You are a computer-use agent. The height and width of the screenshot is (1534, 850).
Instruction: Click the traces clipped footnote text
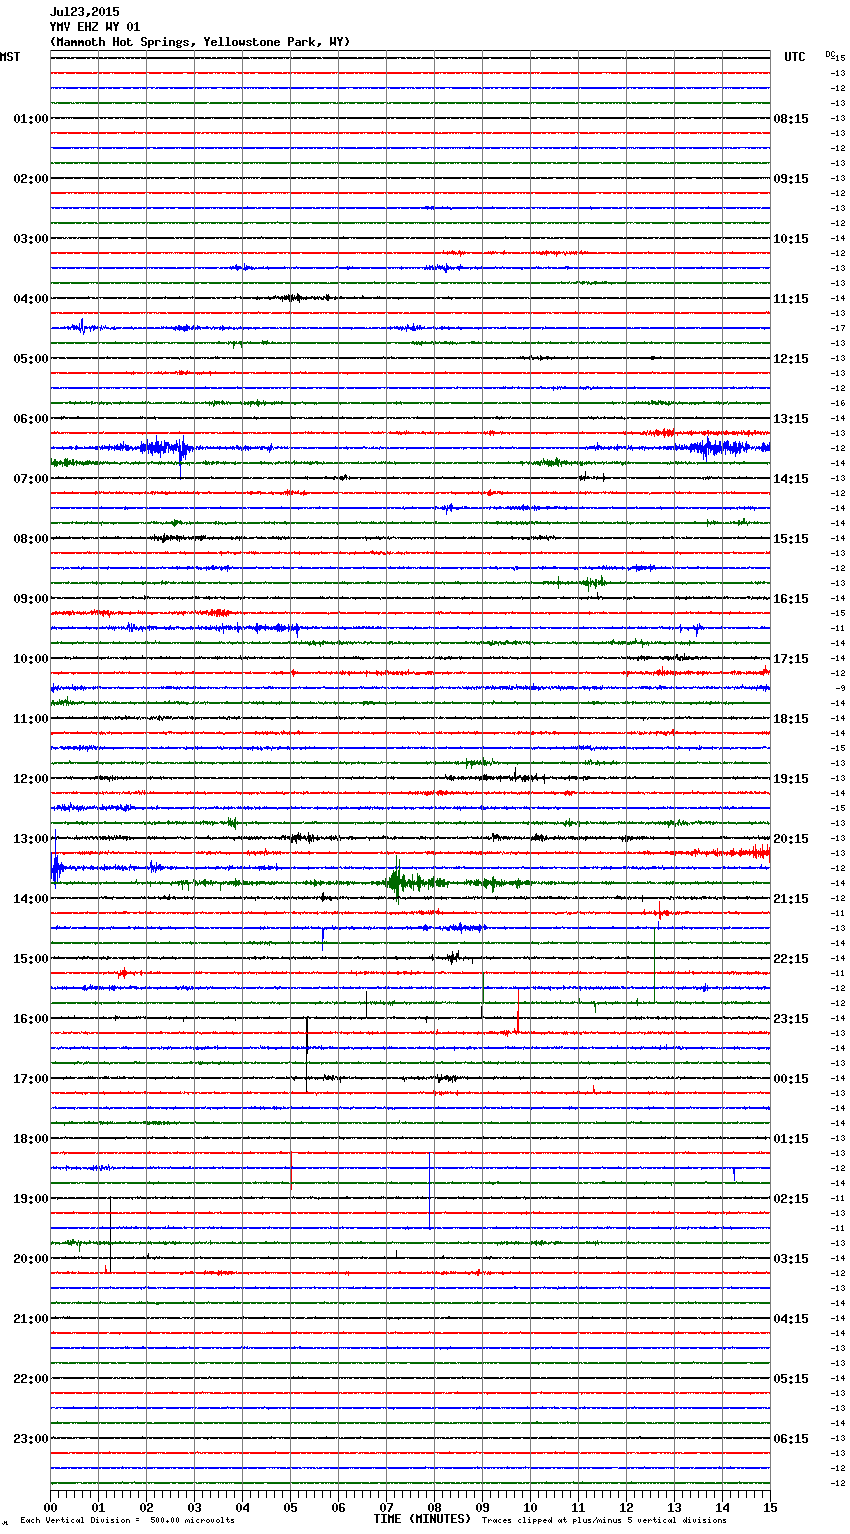point(604,1520)
